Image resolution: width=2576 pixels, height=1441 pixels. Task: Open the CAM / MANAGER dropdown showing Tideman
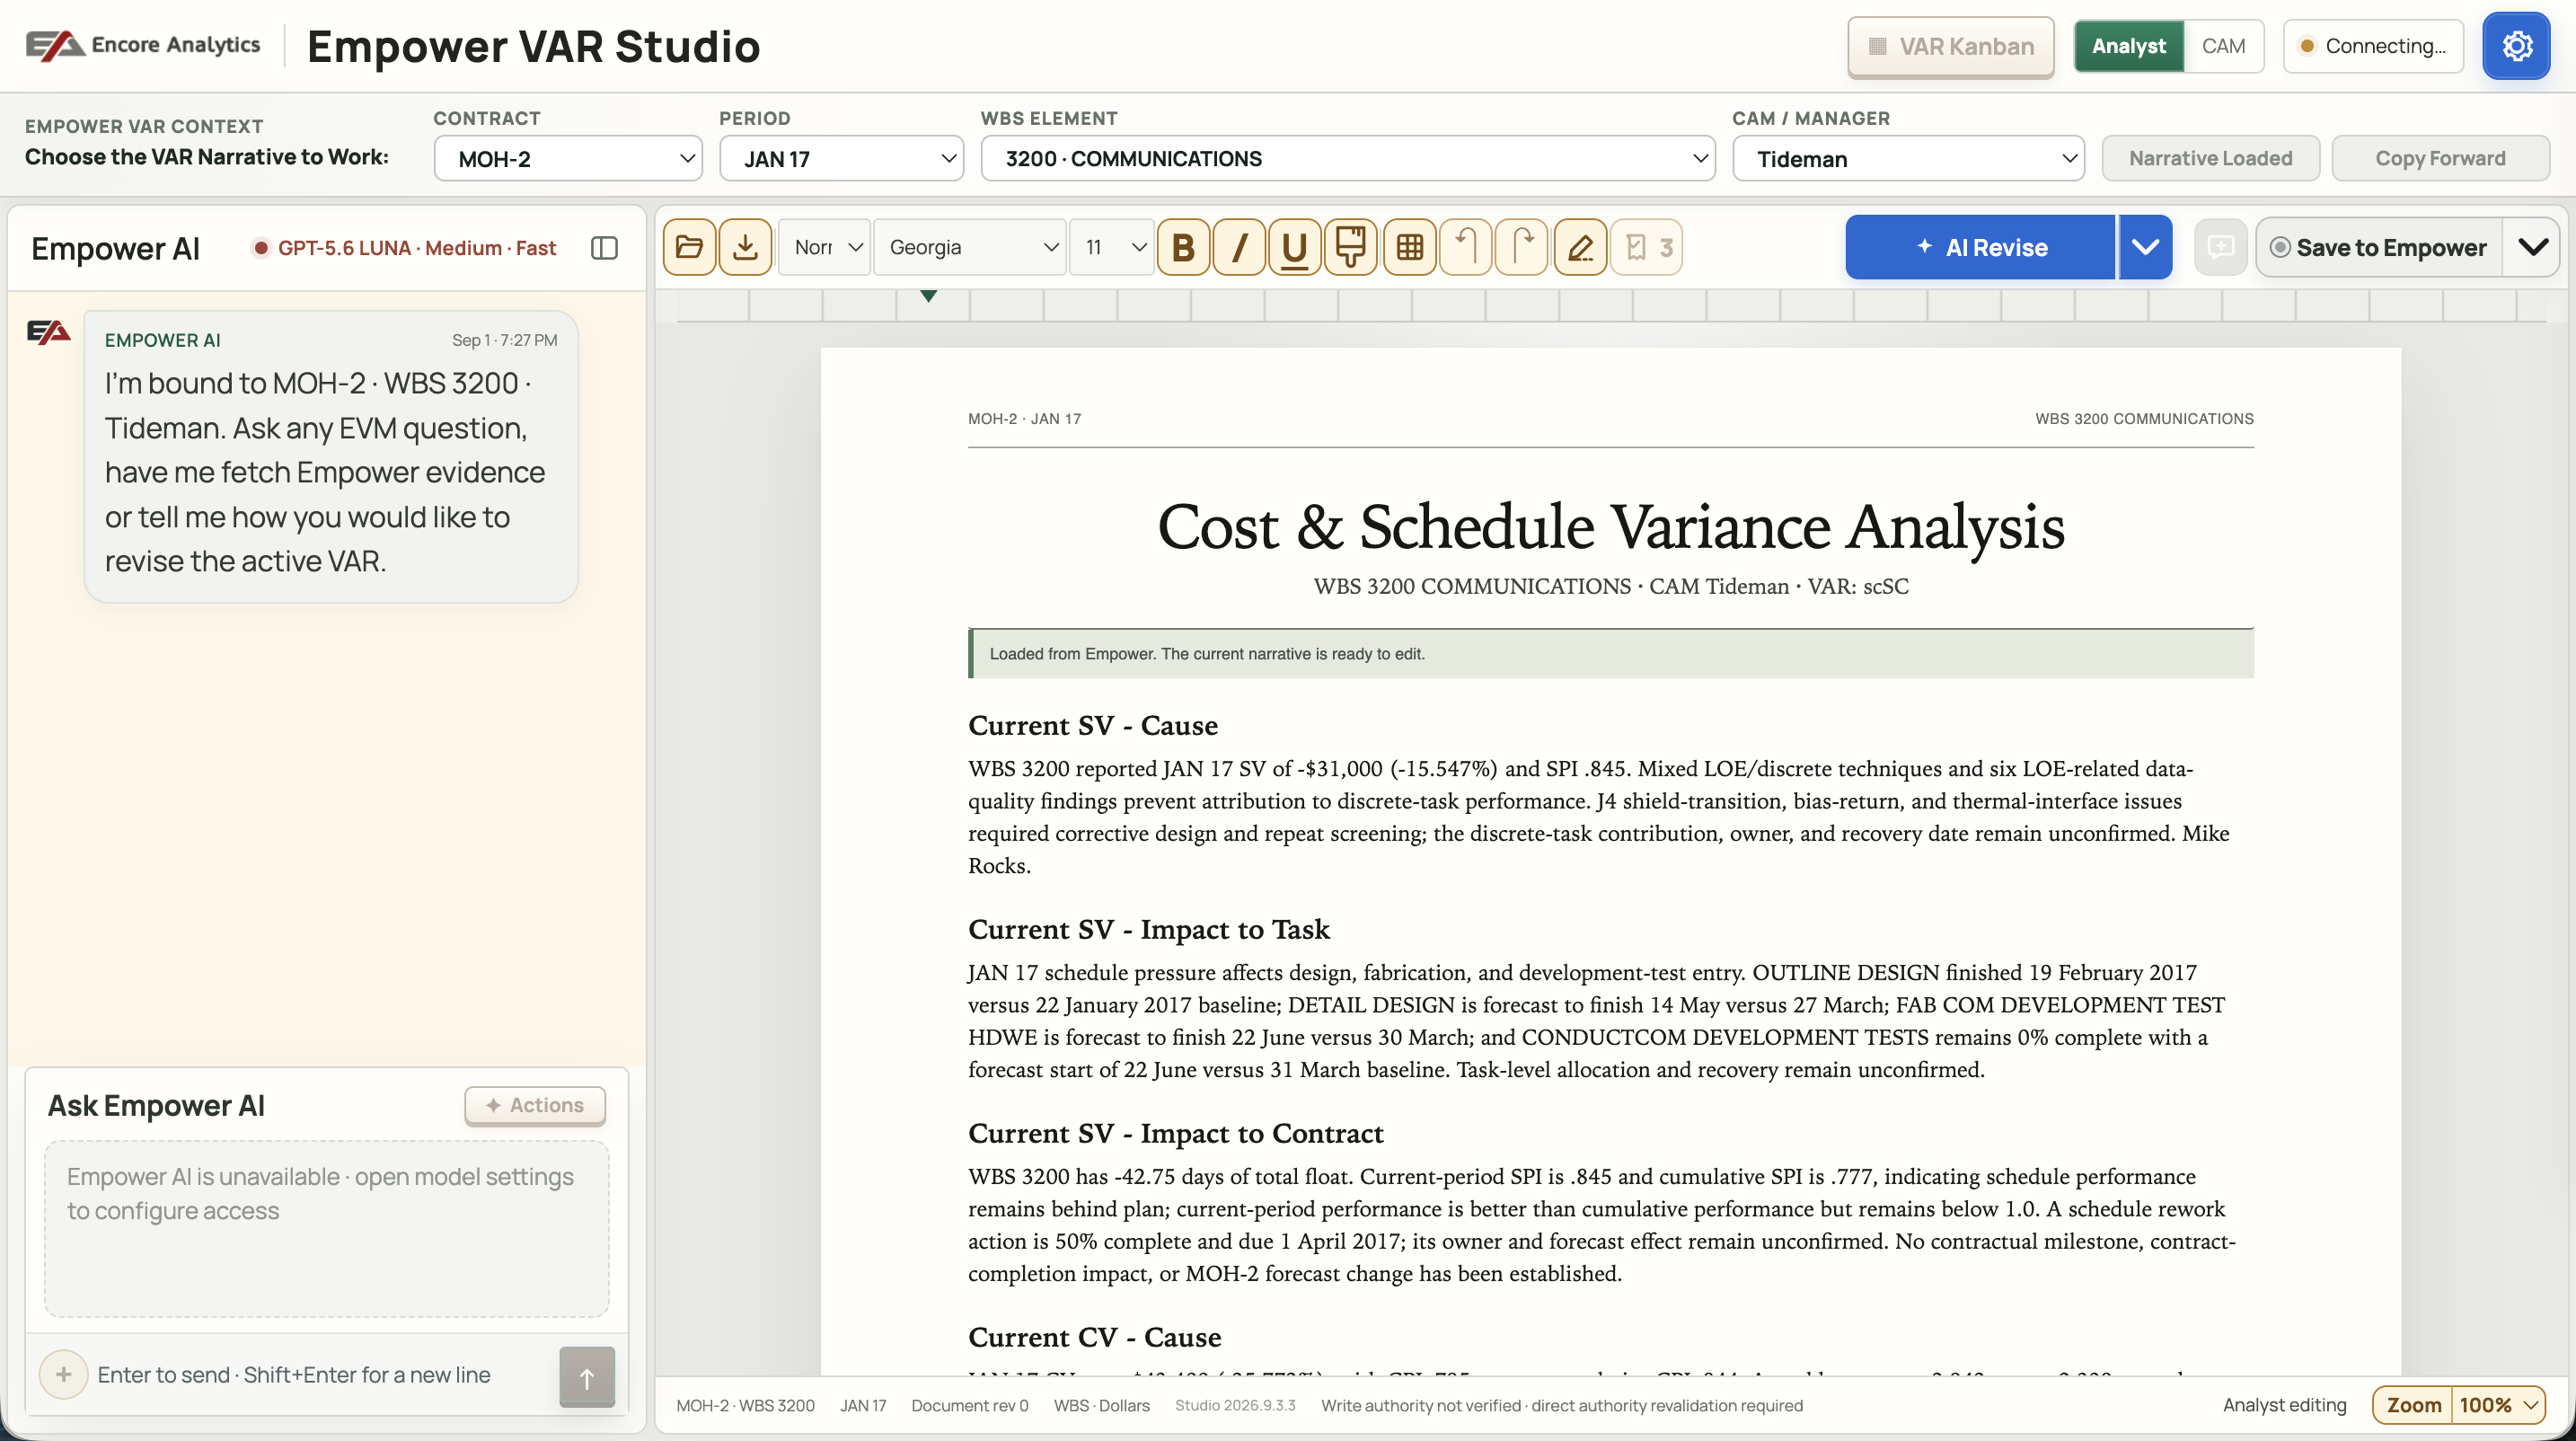(x=1908, y=159)
